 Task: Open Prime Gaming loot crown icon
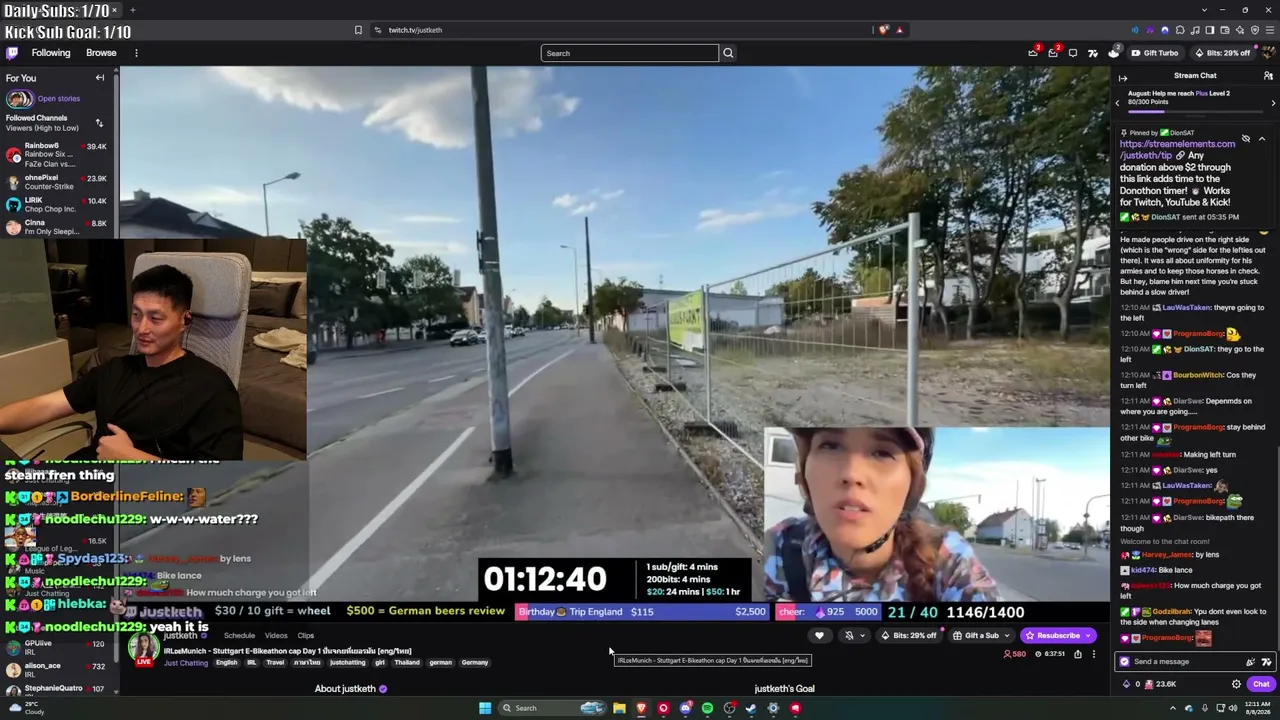tap(1033, 53)
